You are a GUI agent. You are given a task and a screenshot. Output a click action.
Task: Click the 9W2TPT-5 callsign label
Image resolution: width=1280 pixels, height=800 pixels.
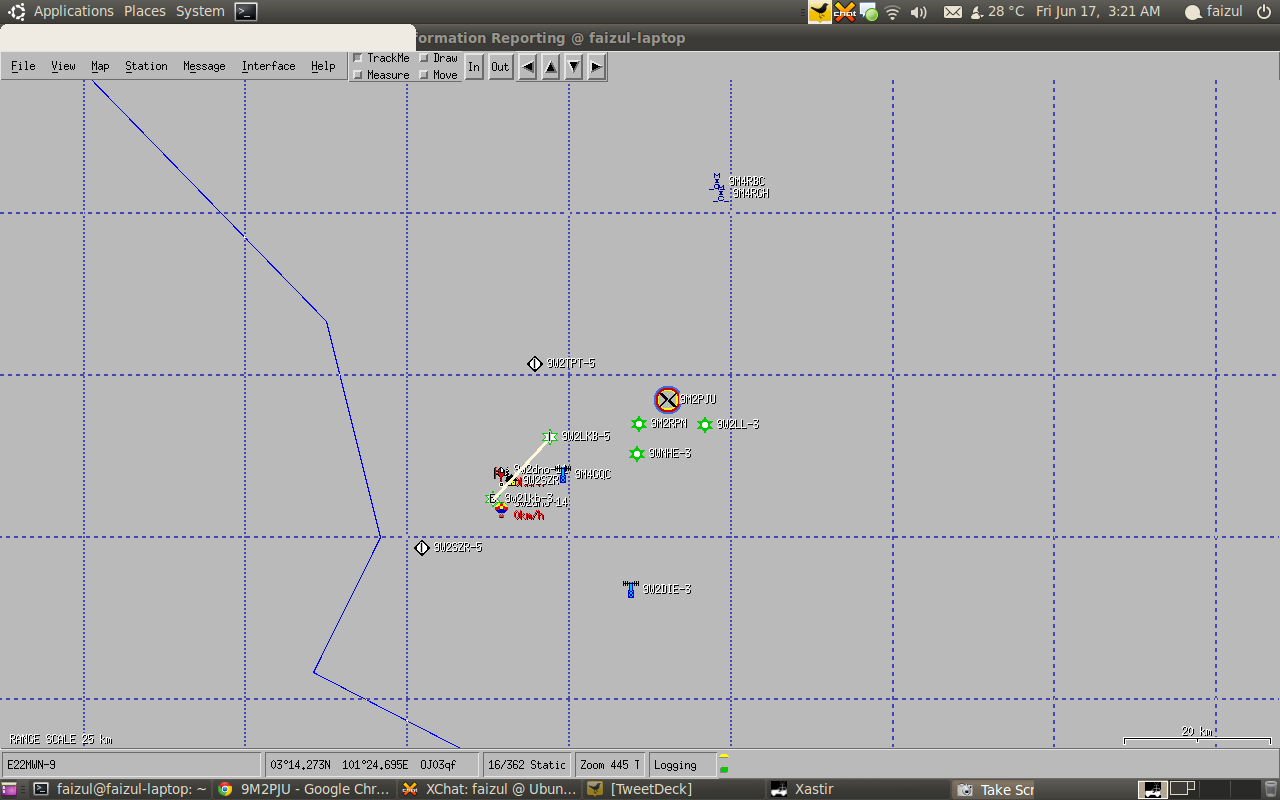click(x=571, y=364)
